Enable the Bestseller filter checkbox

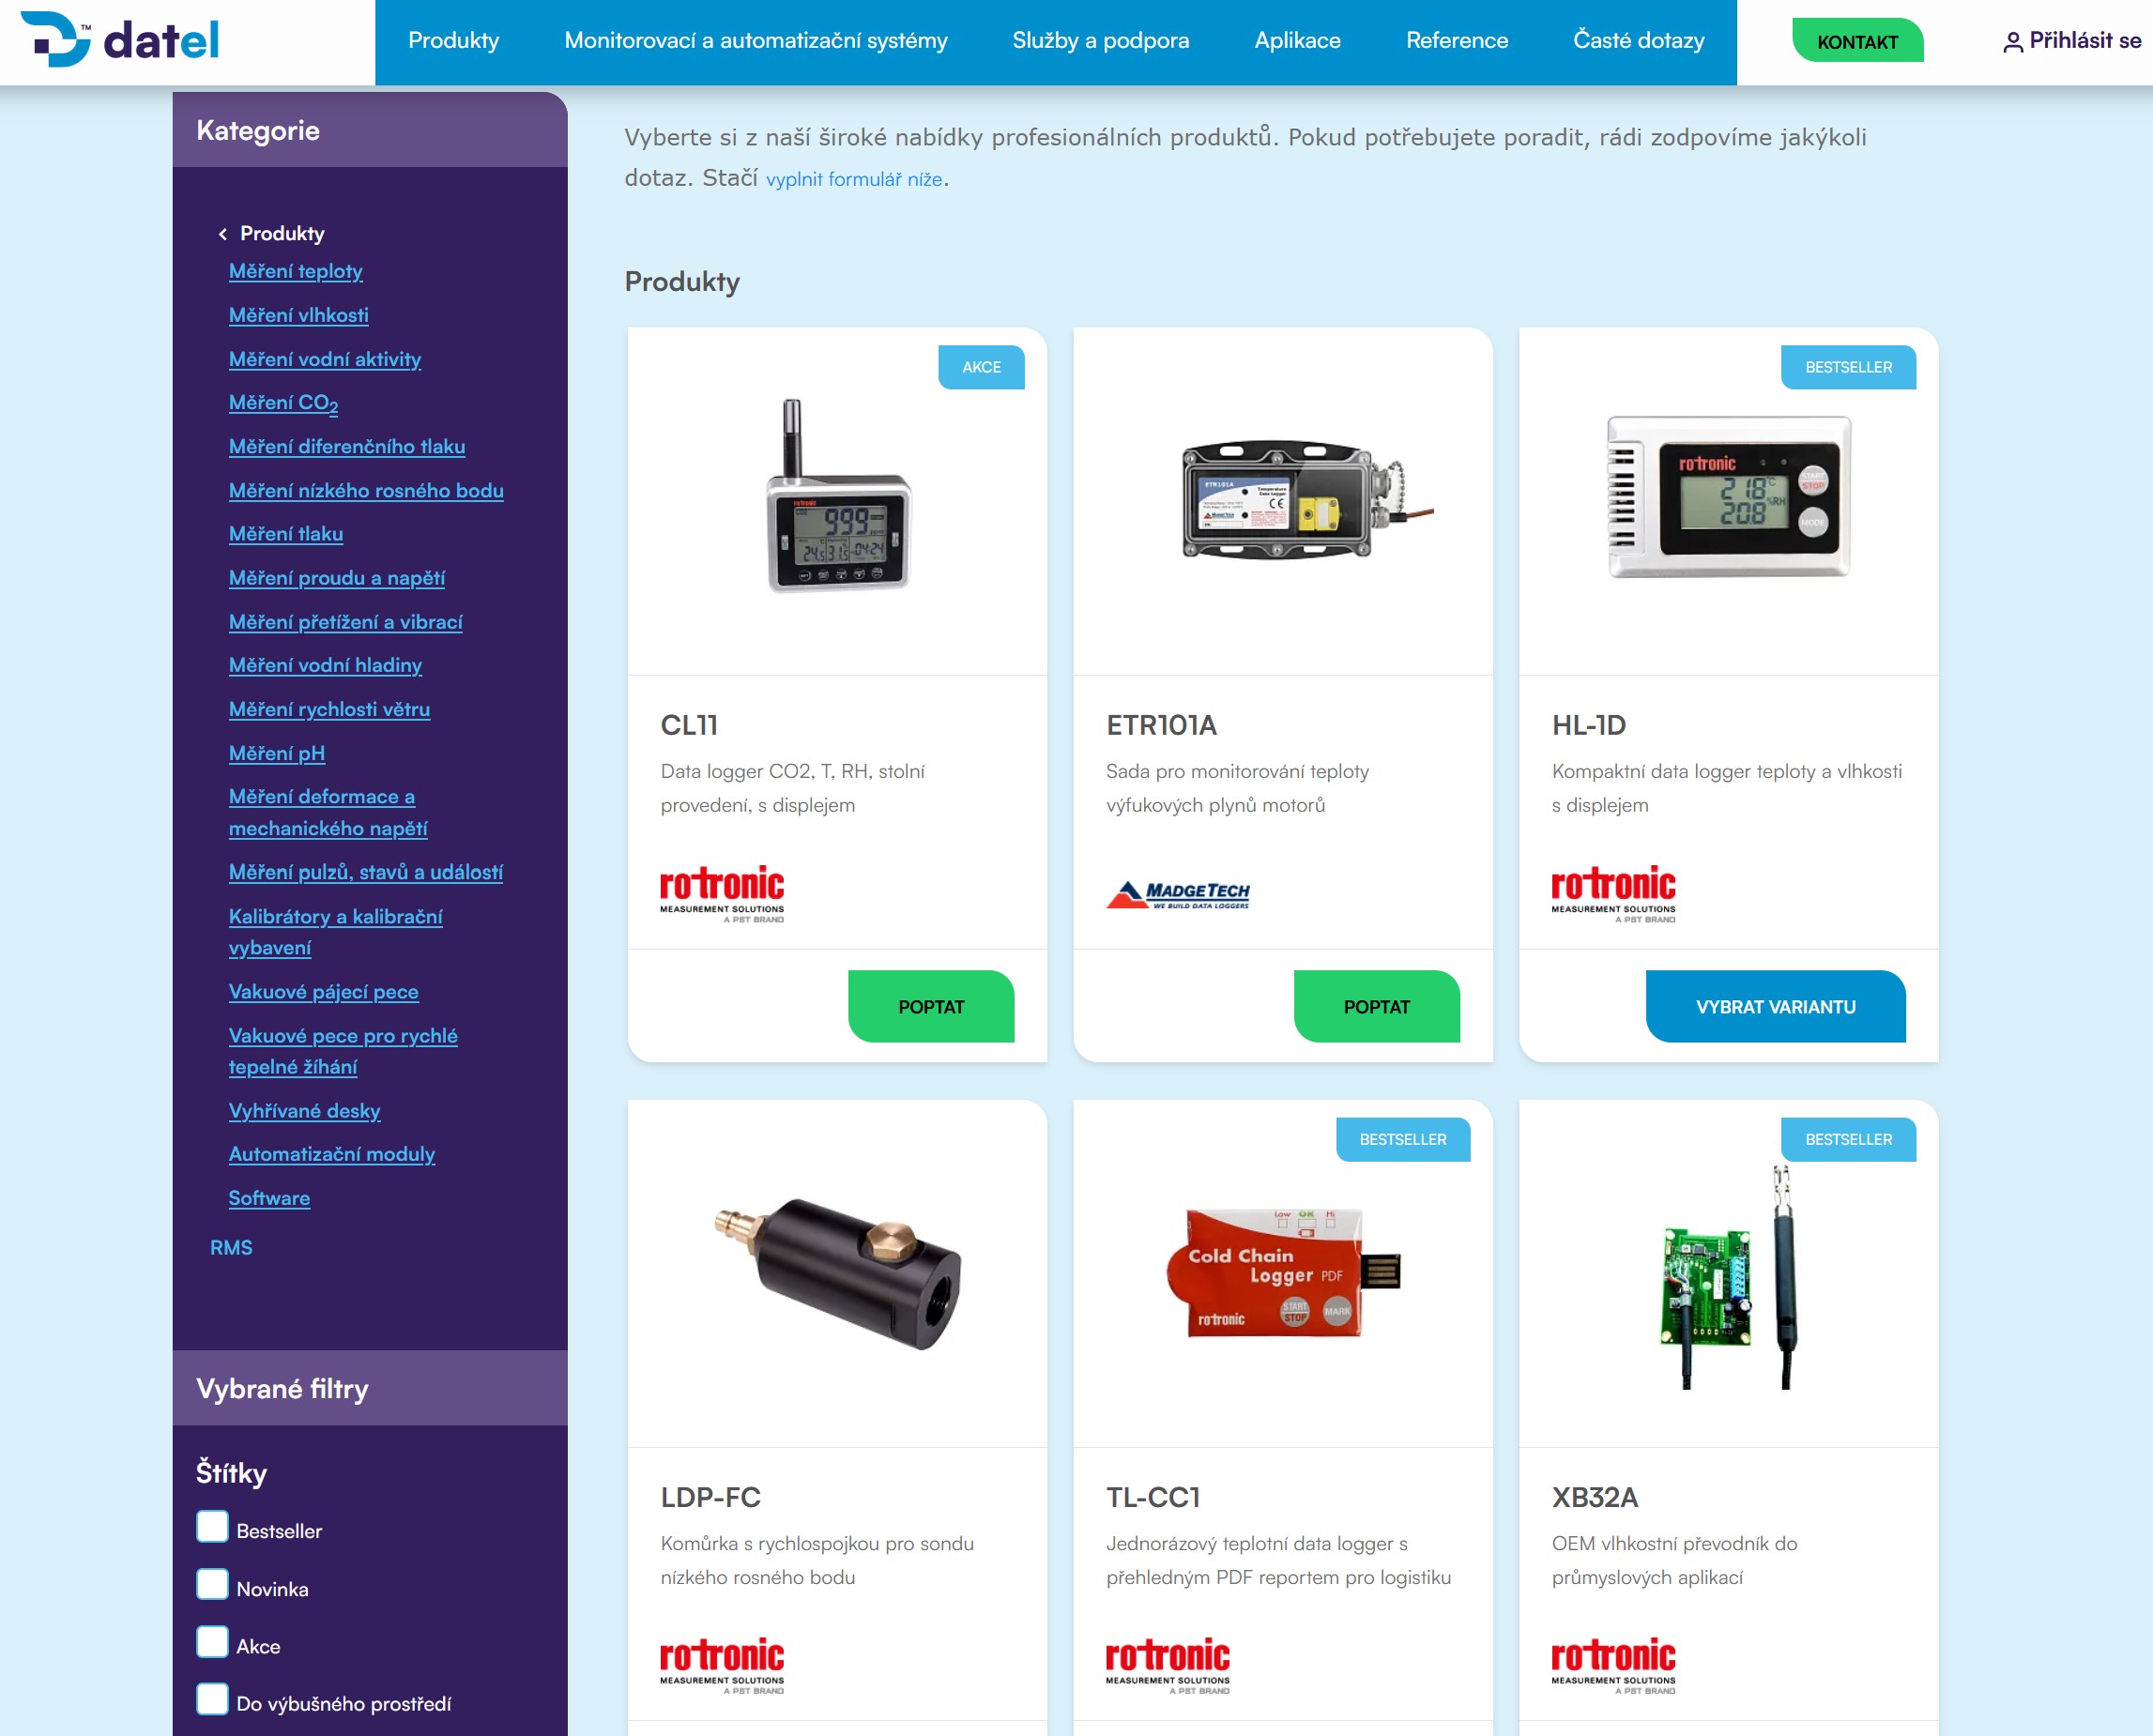tap(212, 1527)
